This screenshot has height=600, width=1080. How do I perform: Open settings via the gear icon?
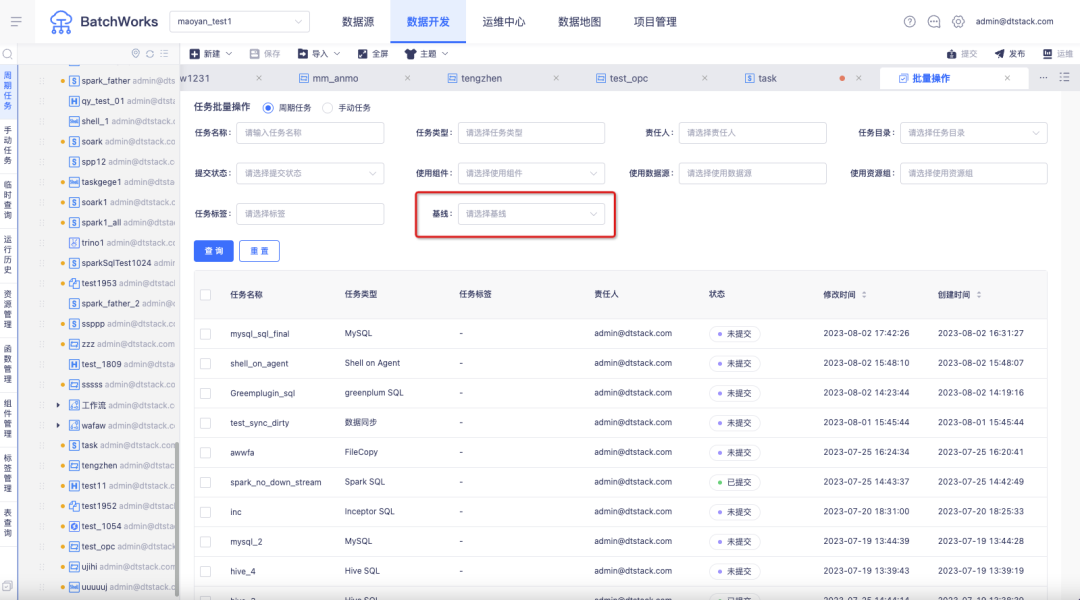click(x=958, y=21)
